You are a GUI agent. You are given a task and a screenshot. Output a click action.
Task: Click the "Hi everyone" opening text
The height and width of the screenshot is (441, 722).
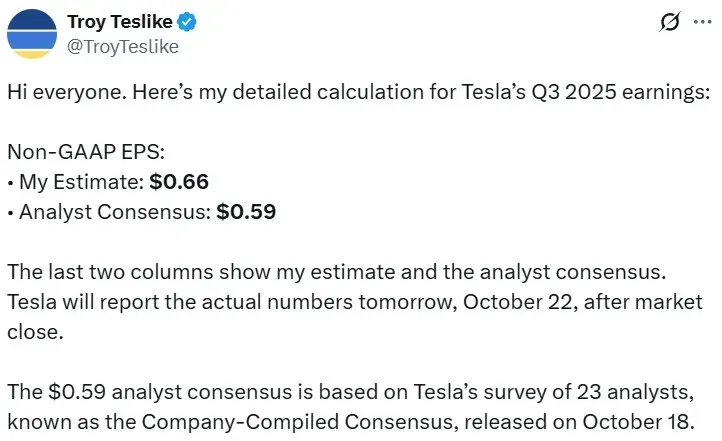(x=49, y=91)
